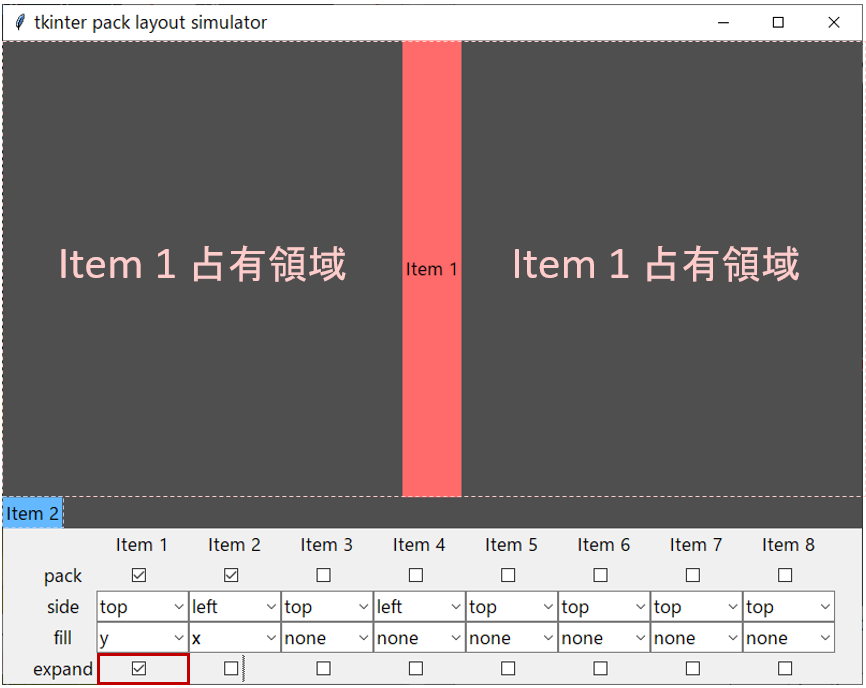
Task: Toggle the expand checkbox for Item 3
Action: click(324, 669)
